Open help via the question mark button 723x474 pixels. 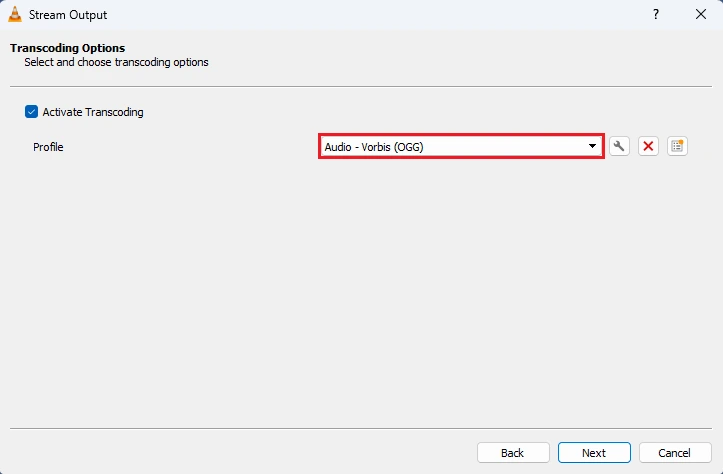[656, 14]
